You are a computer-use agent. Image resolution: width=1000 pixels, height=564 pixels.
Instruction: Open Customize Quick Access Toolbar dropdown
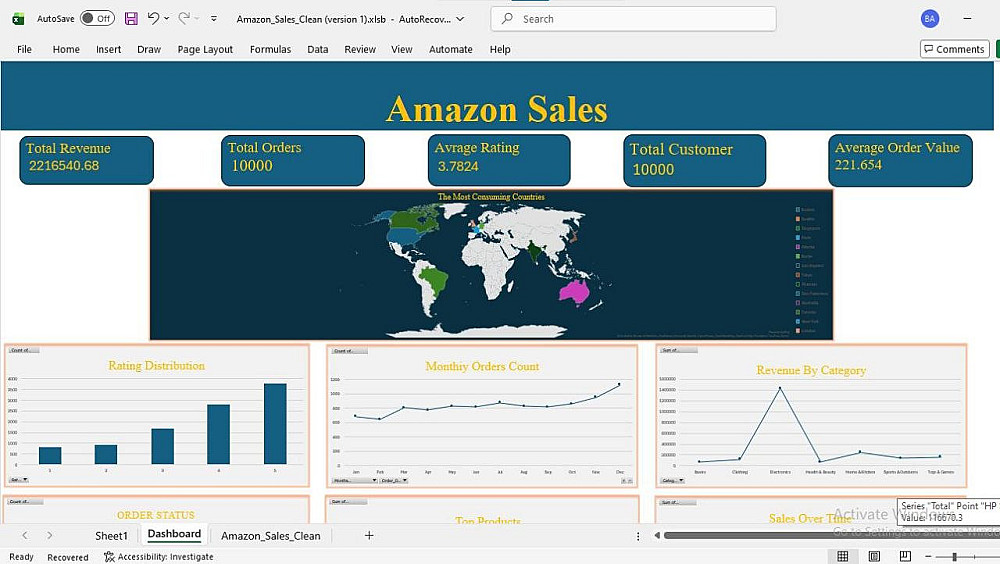[x=214, y=19]
